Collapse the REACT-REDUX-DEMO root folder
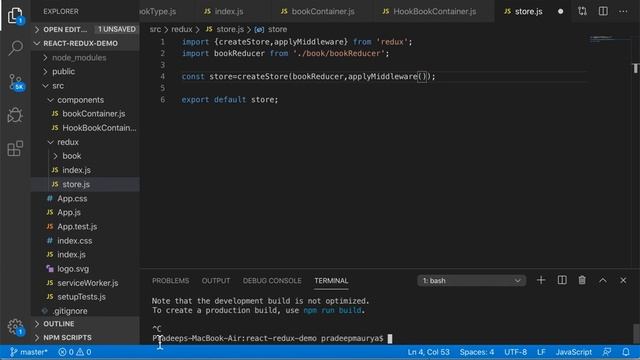The image size is (640, 360). pos(85,43)
